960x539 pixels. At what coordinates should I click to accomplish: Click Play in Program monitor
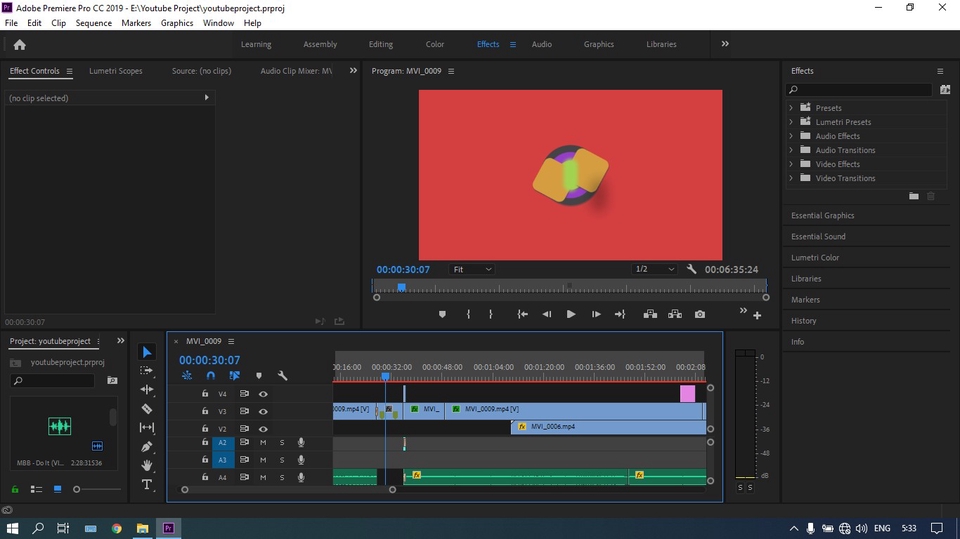coord(571,314)
